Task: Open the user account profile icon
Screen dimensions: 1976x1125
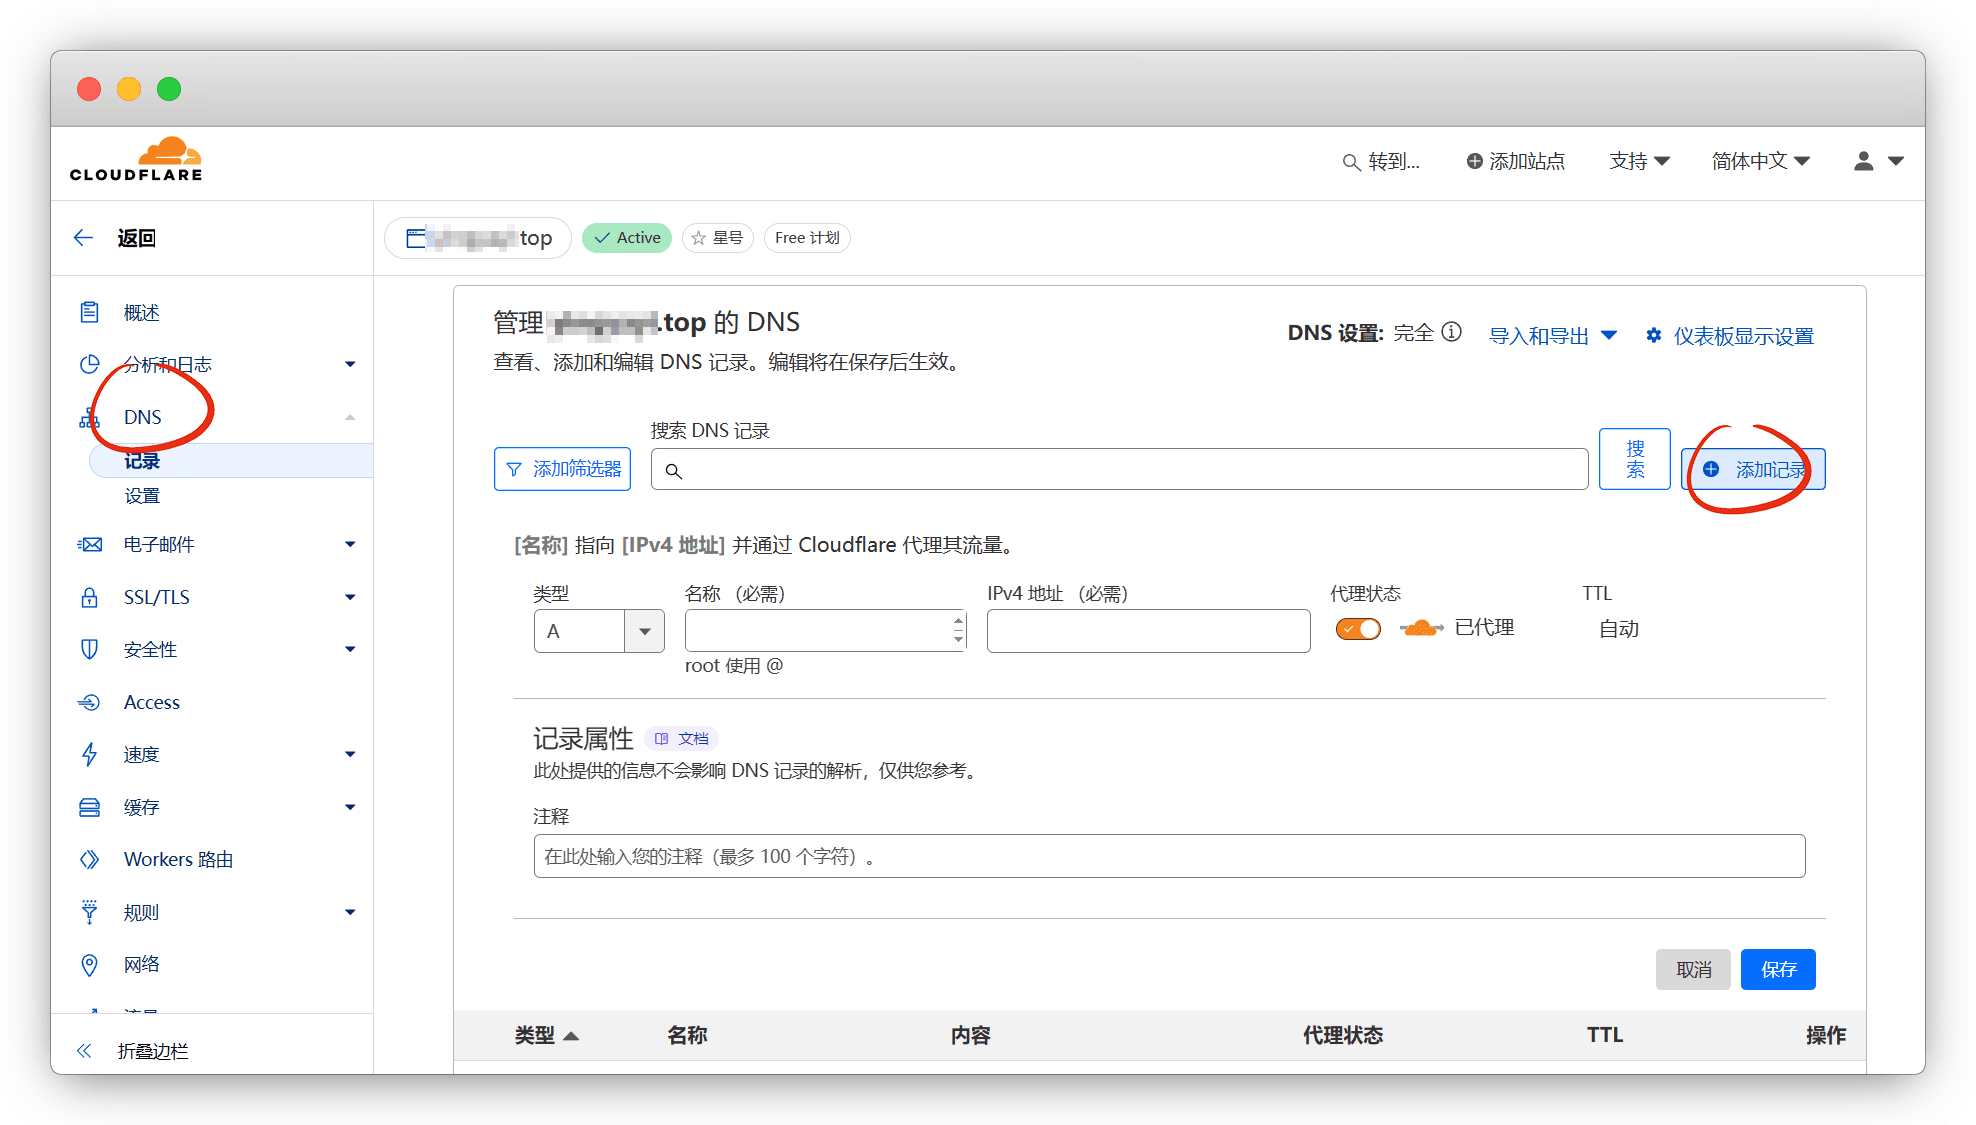Action: pos(1863,161)
